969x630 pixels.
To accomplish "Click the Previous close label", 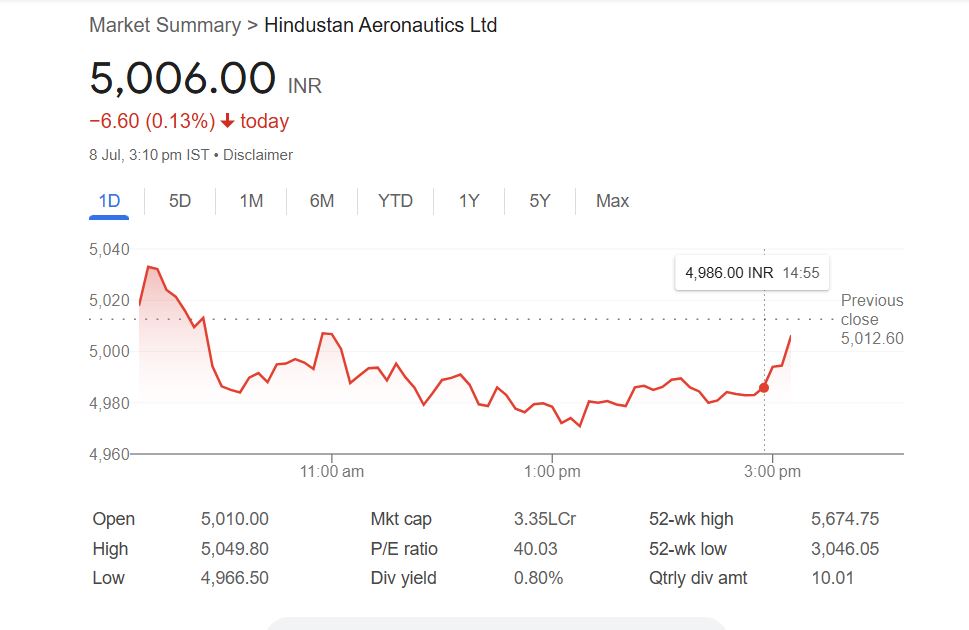I will click(871, 310).
